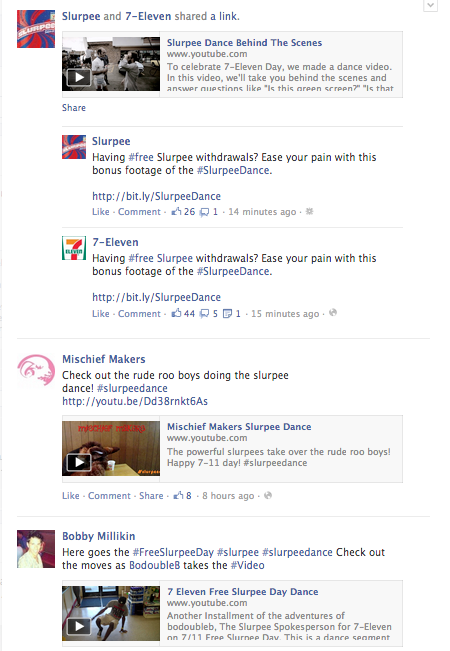The height and width of the screenshot is (651, 450).
Task: Play the Mischief Makers Slurpee Dance thumbnail
Action: click(x=111, y=448)
